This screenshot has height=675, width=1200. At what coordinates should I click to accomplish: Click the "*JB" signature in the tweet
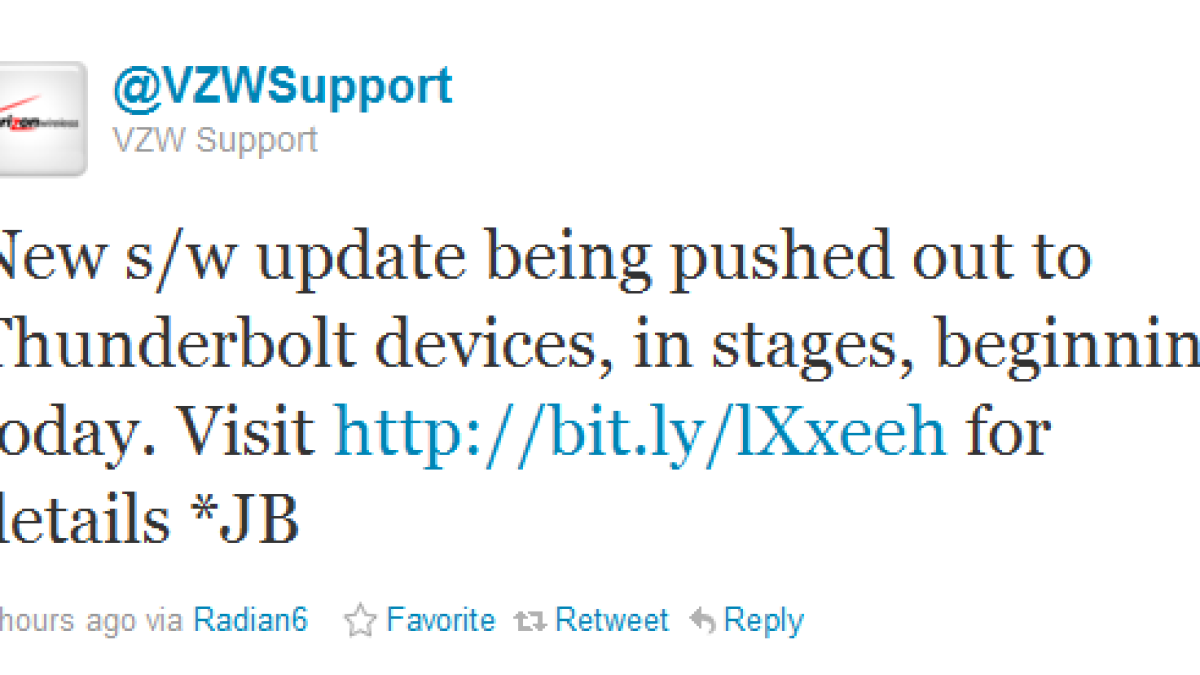[249, 522]
